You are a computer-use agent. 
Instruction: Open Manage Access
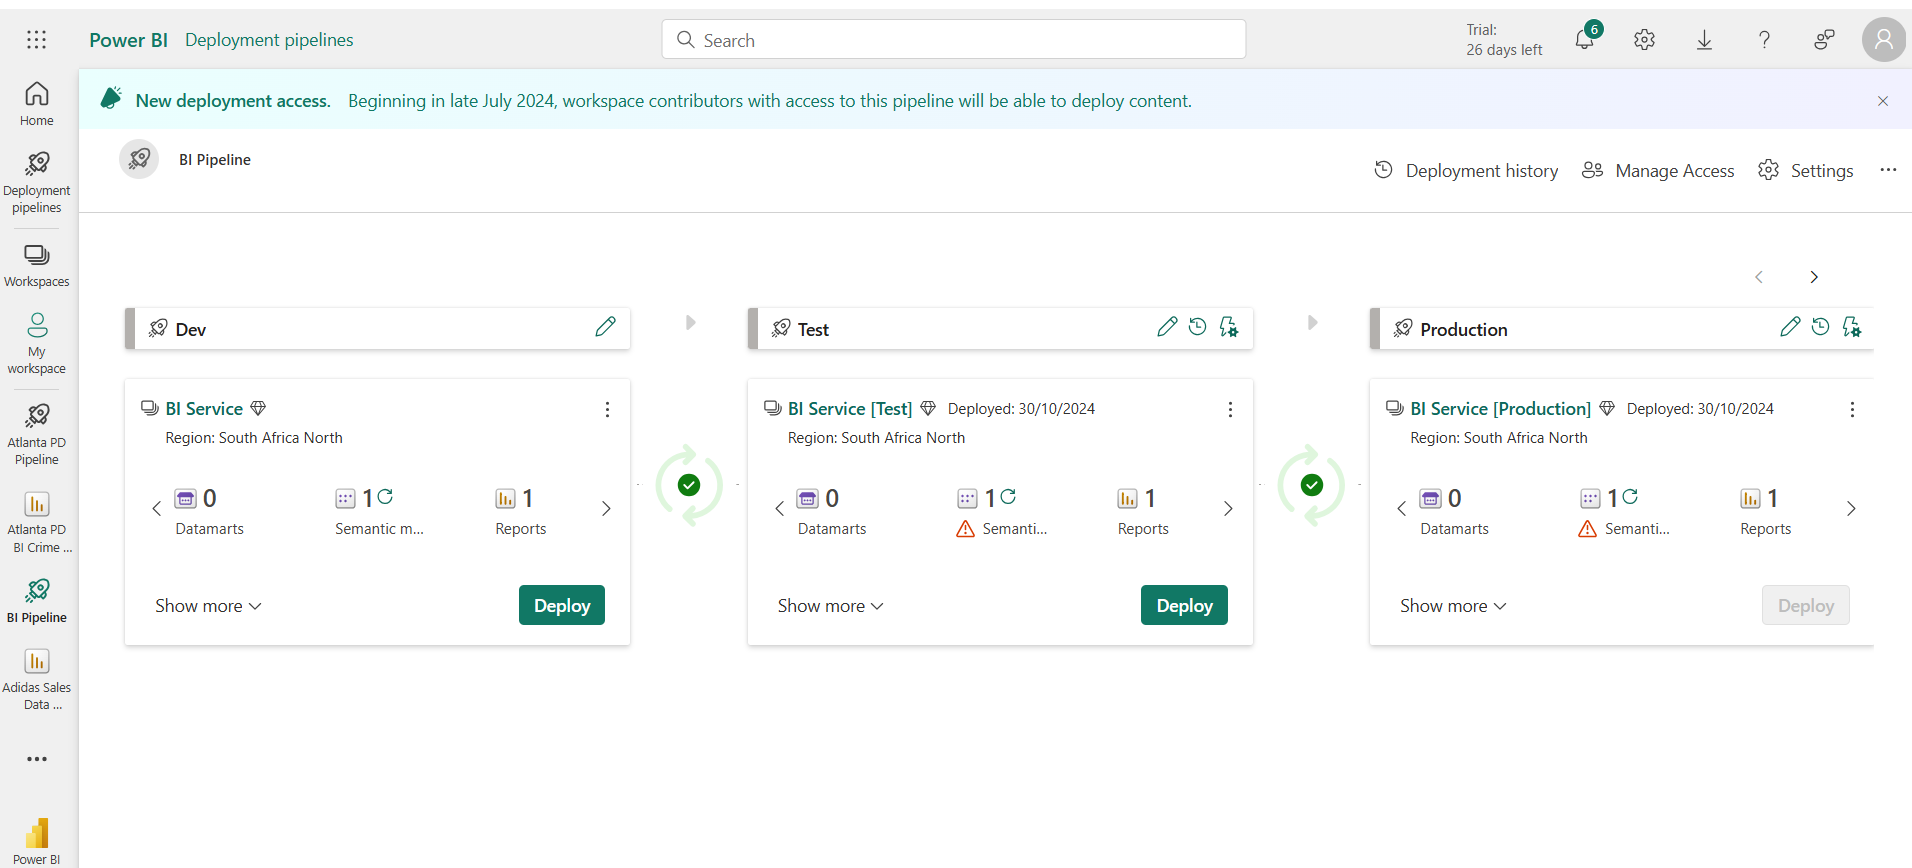pyautogui.click(x=1658, y=171)
